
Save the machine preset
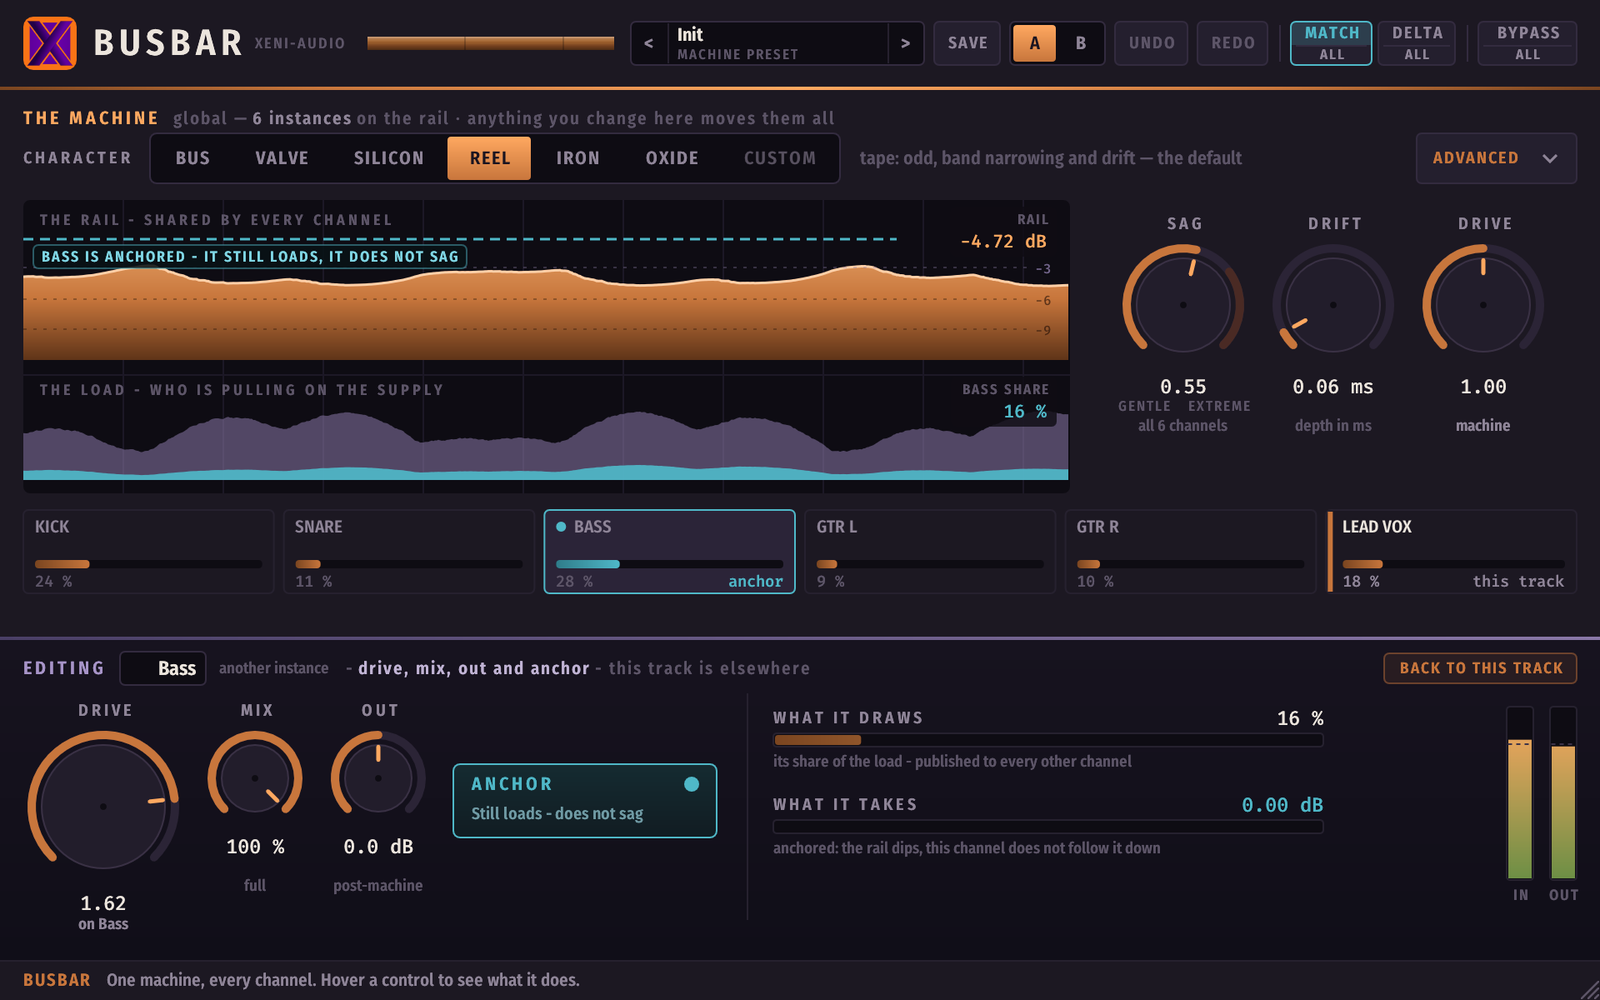tap(967, 43)
